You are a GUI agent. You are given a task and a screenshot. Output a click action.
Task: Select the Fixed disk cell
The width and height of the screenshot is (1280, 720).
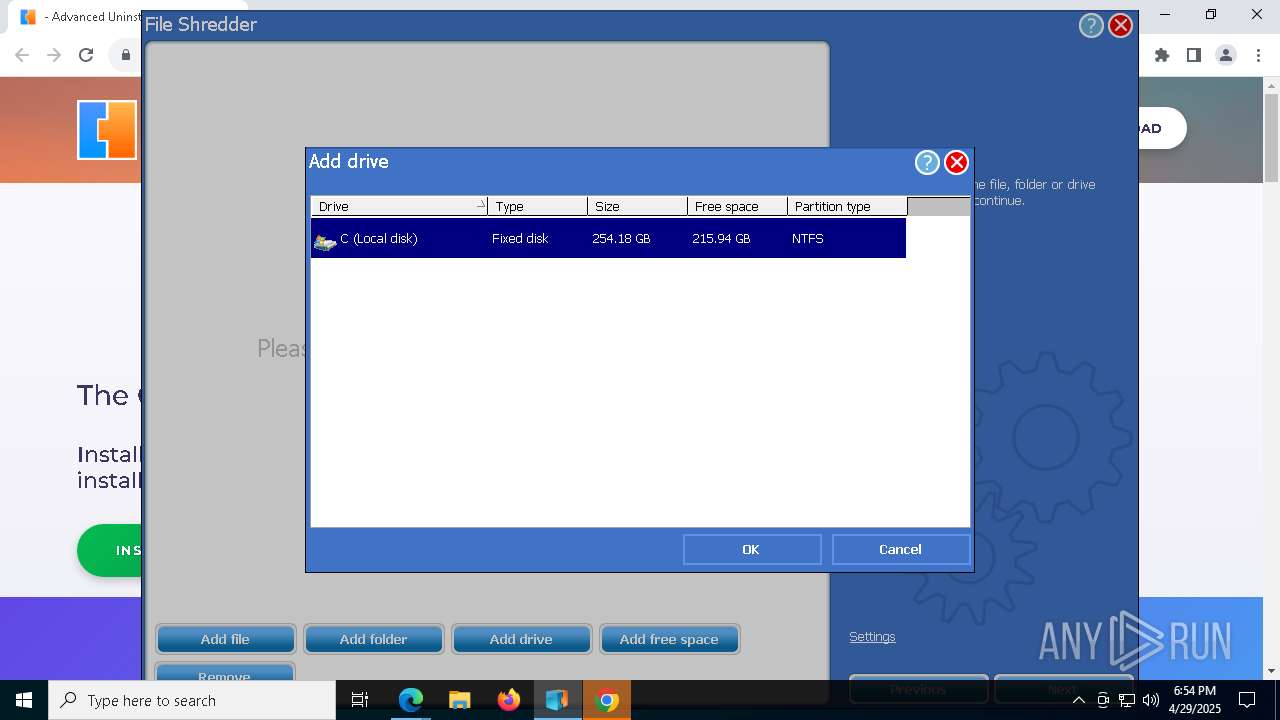click(x=520, y=239)
